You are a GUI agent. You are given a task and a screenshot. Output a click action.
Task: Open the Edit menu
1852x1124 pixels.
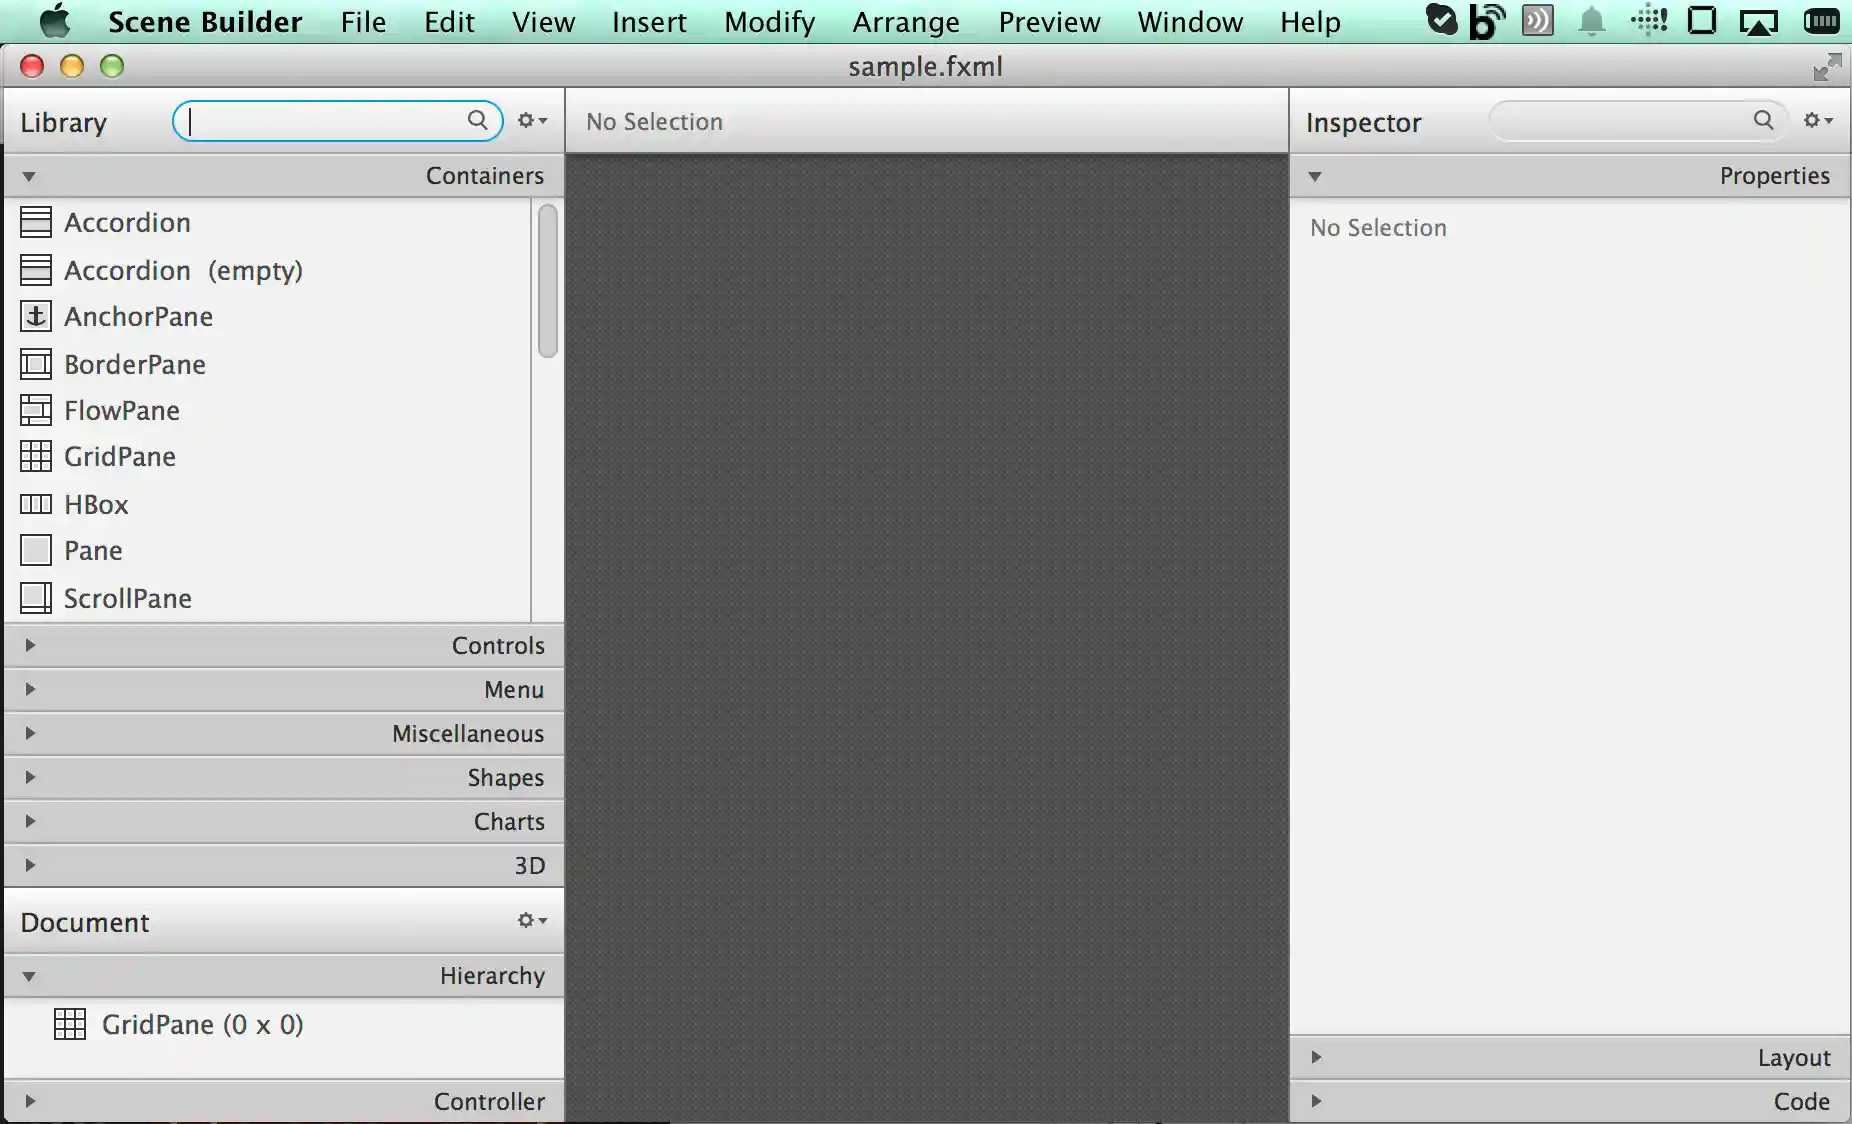click(x=449, y=21)
